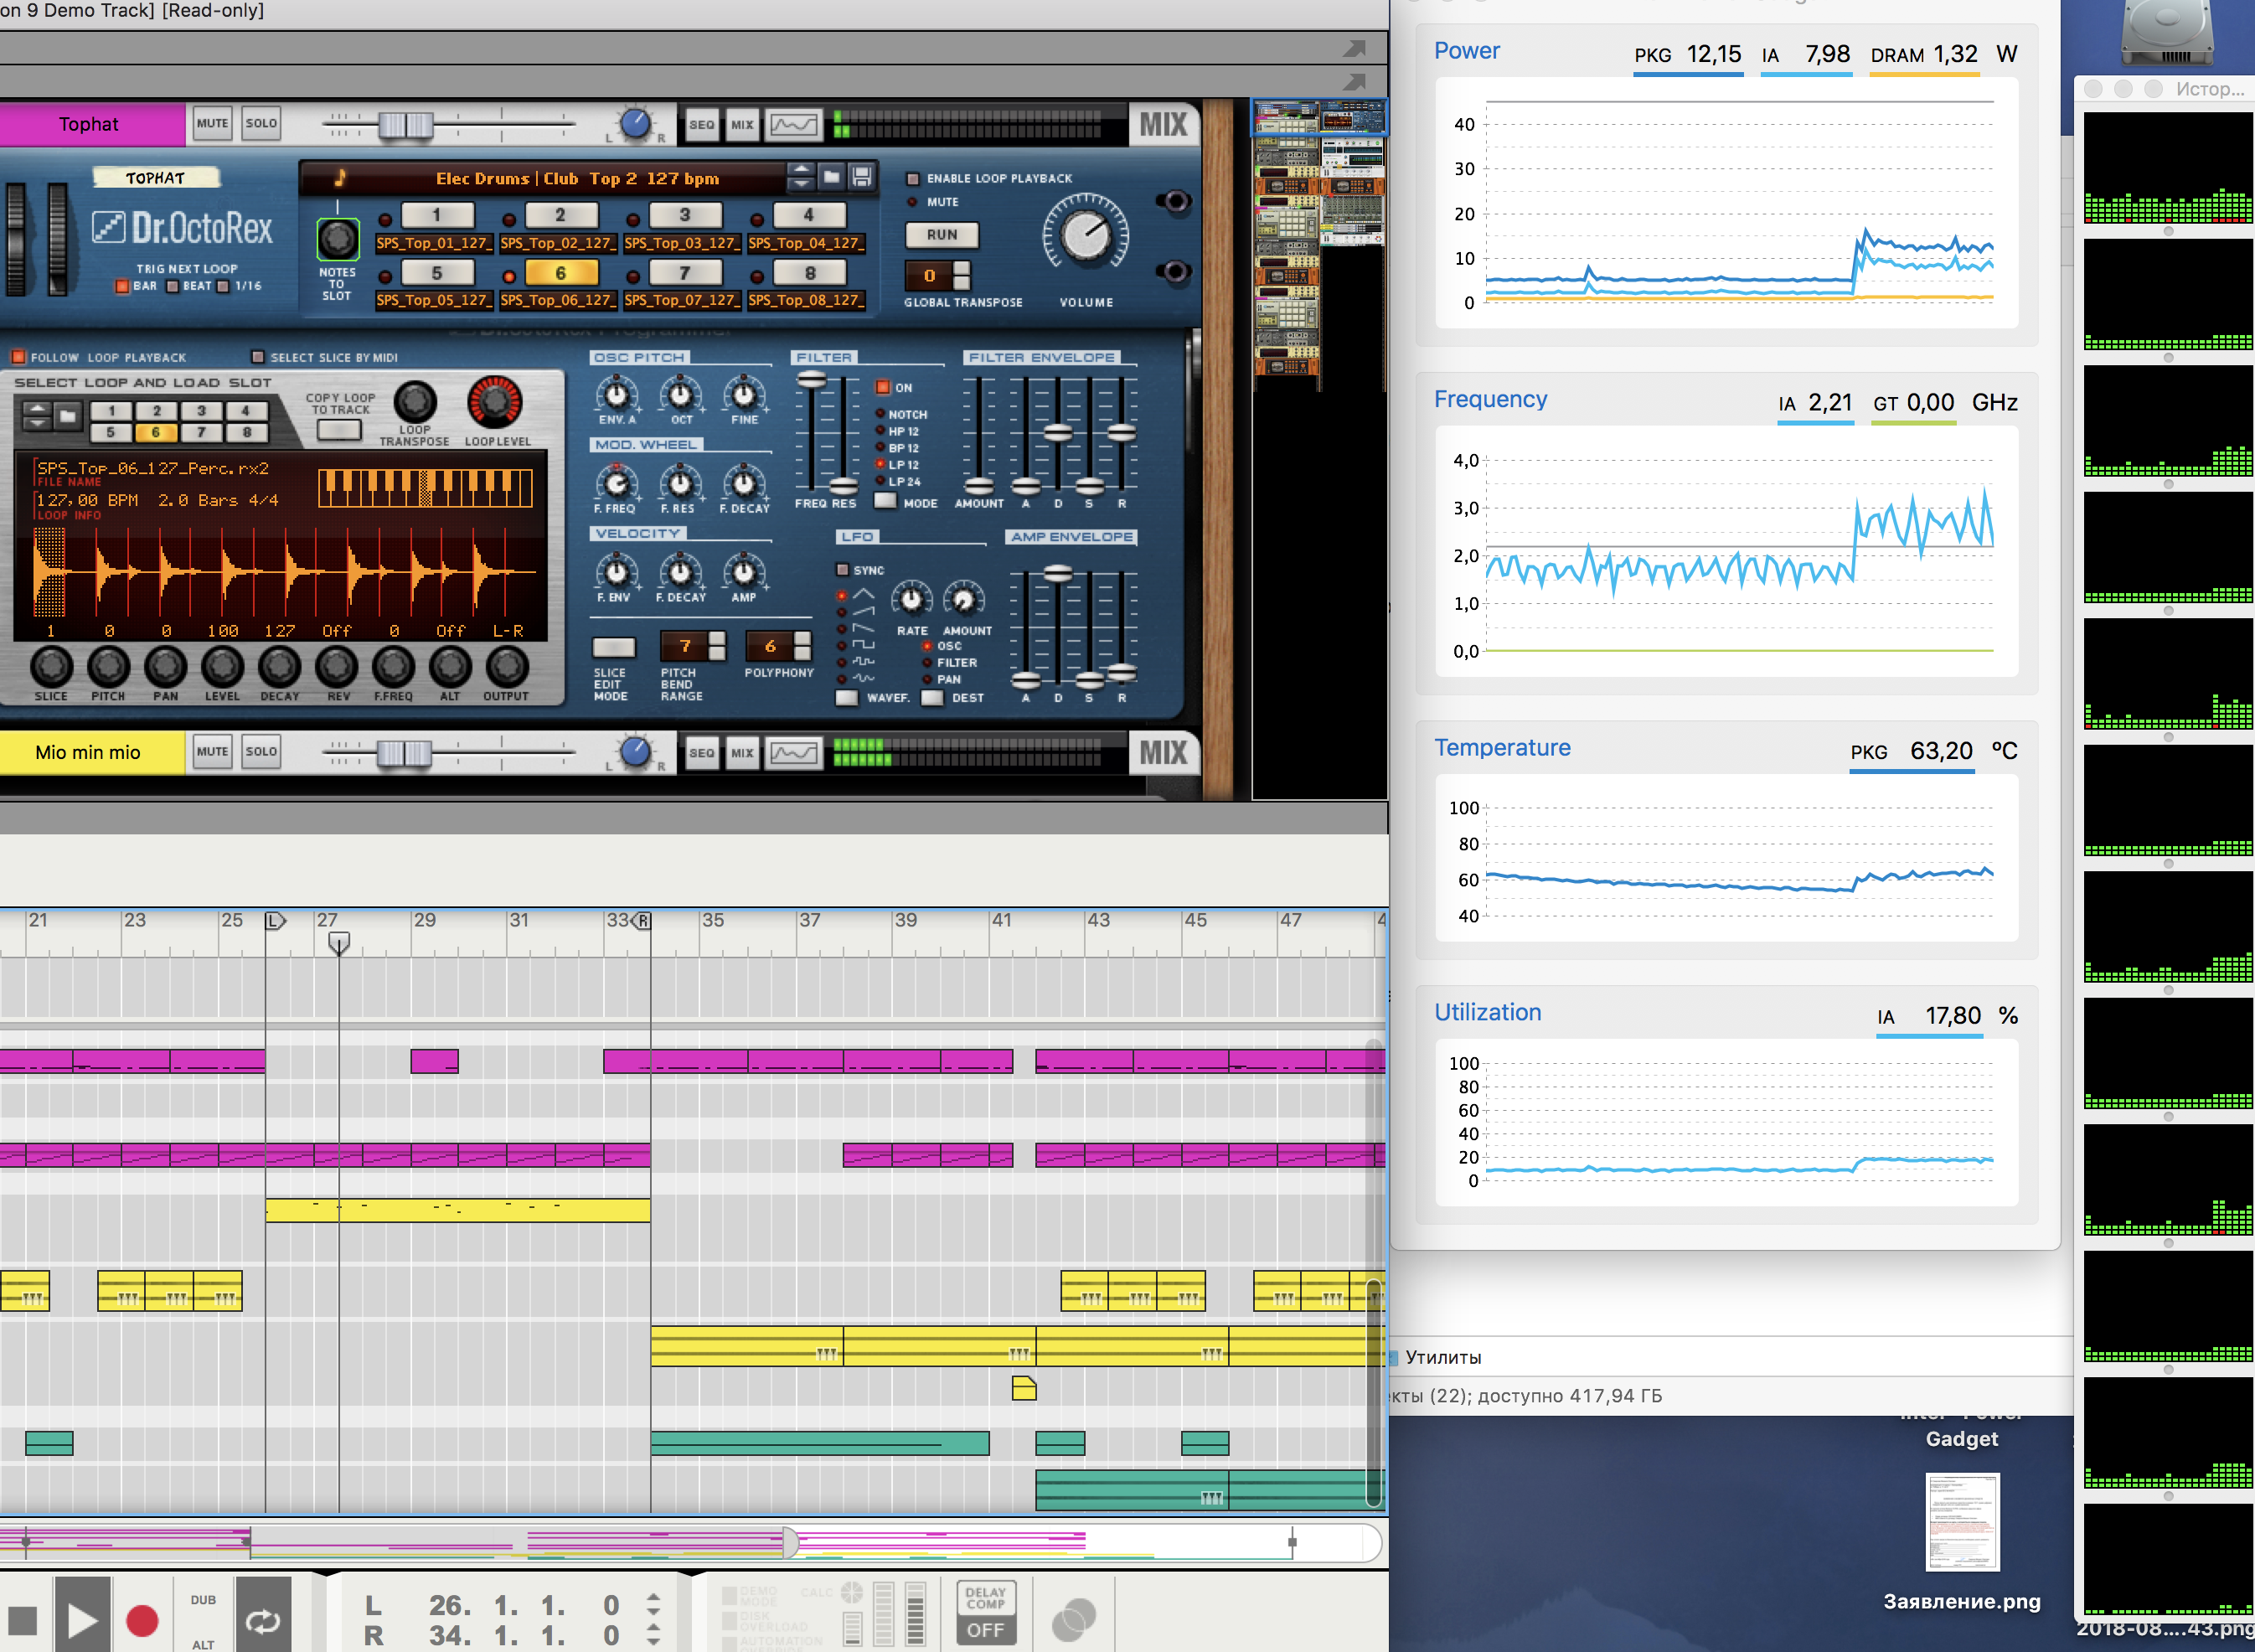
Task: Toggle Follow Loop Playback checkbox
Action: (x=18, y=357)
